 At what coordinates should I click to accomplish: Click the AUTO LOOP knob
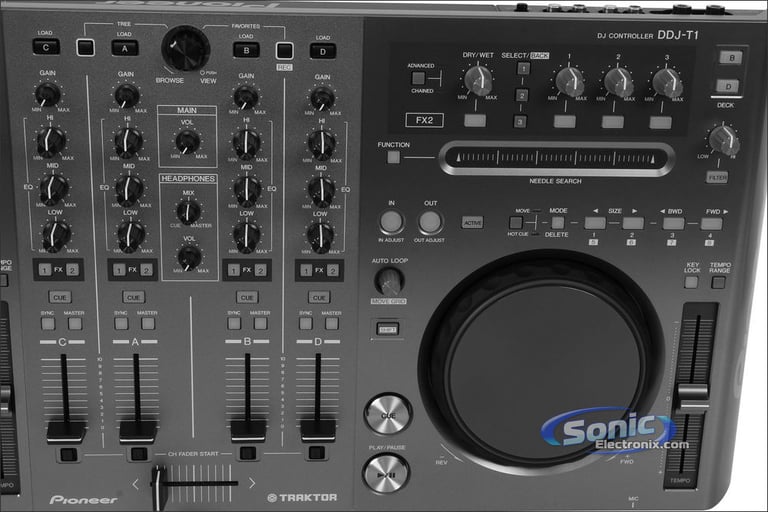tap(389, 281)
